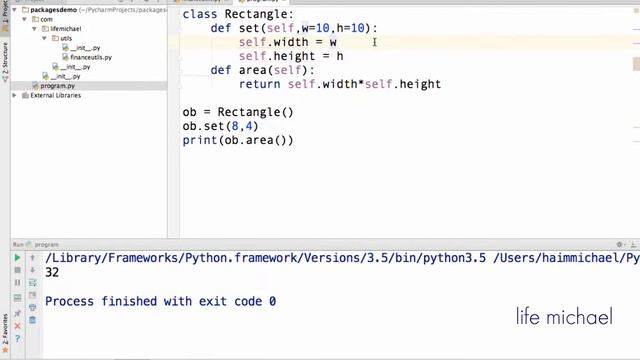Viewport: 640px width, 360px height.
Task: Open __init__.py inside utils folder
Action: (85, 48)
